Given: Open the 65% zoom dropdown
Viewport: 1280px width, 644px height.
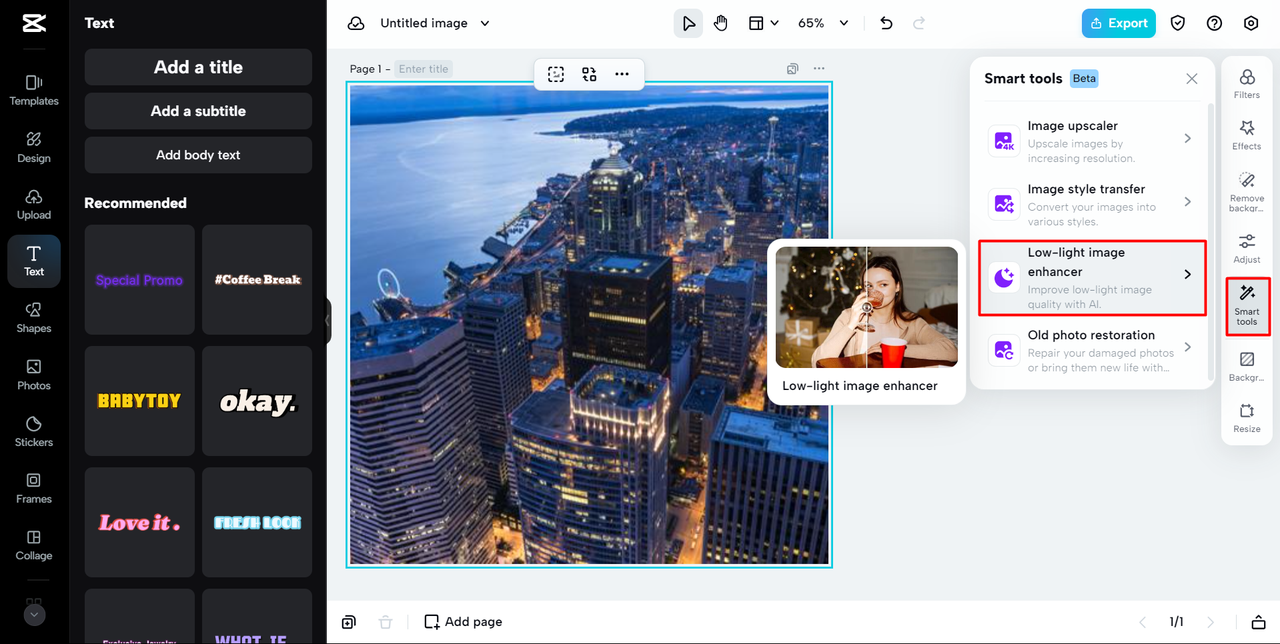Looking at the screenshot, I should [x=823, y=23].
